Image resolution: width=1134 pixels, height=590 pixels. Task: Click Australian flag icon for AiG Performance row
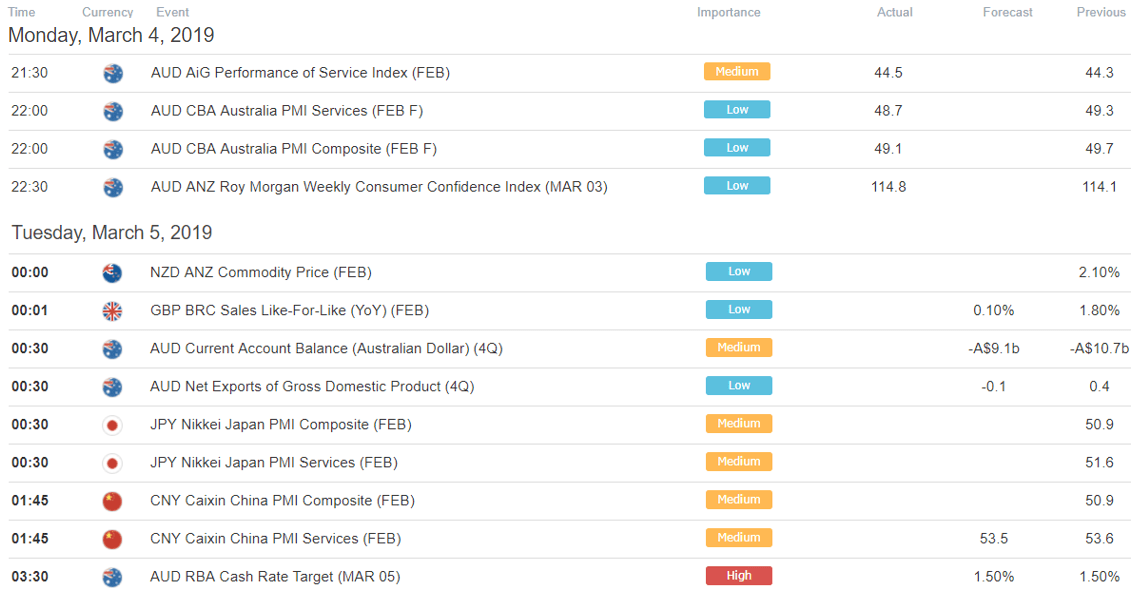coord(112,73)
